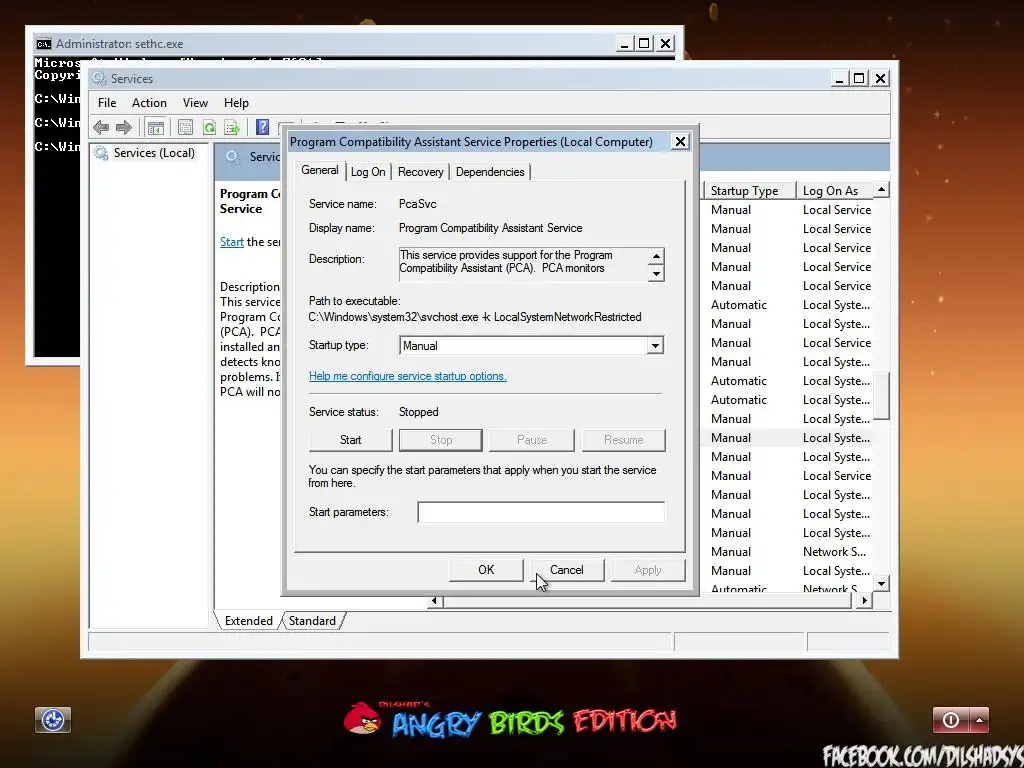The image size is (1024, 768).
Task: Open the shutdown options arrow menu
Action: (979, 720)
